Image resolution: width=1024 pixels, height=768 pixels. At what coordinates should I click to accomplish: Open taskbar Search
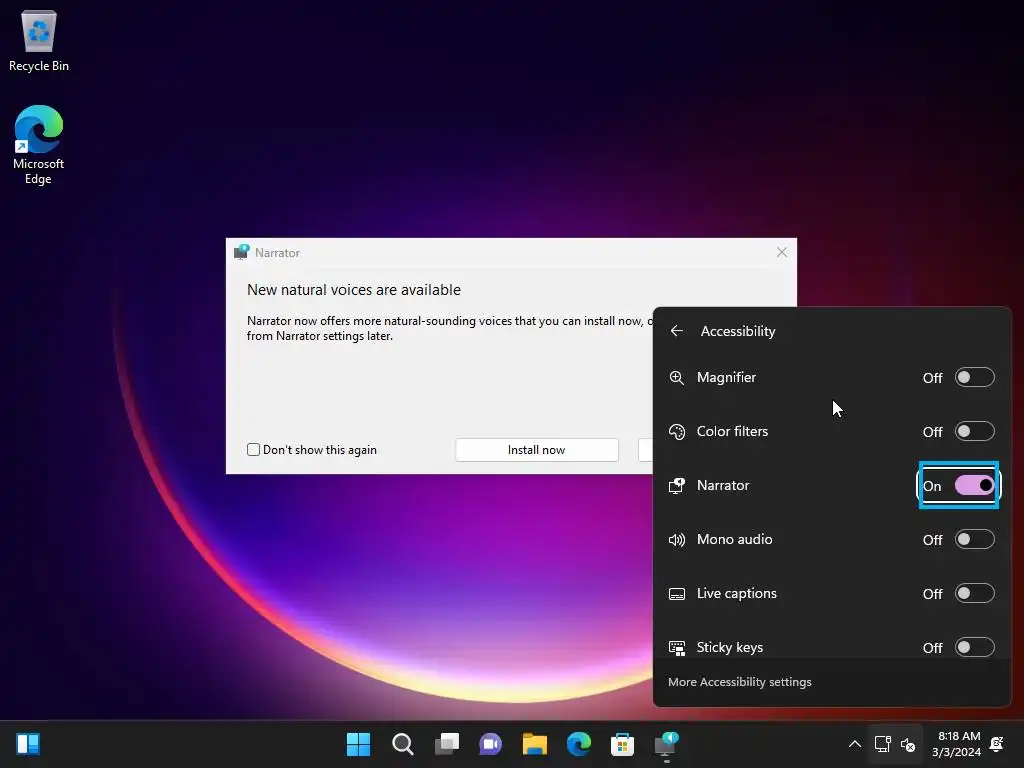click(x=402, y=744)
